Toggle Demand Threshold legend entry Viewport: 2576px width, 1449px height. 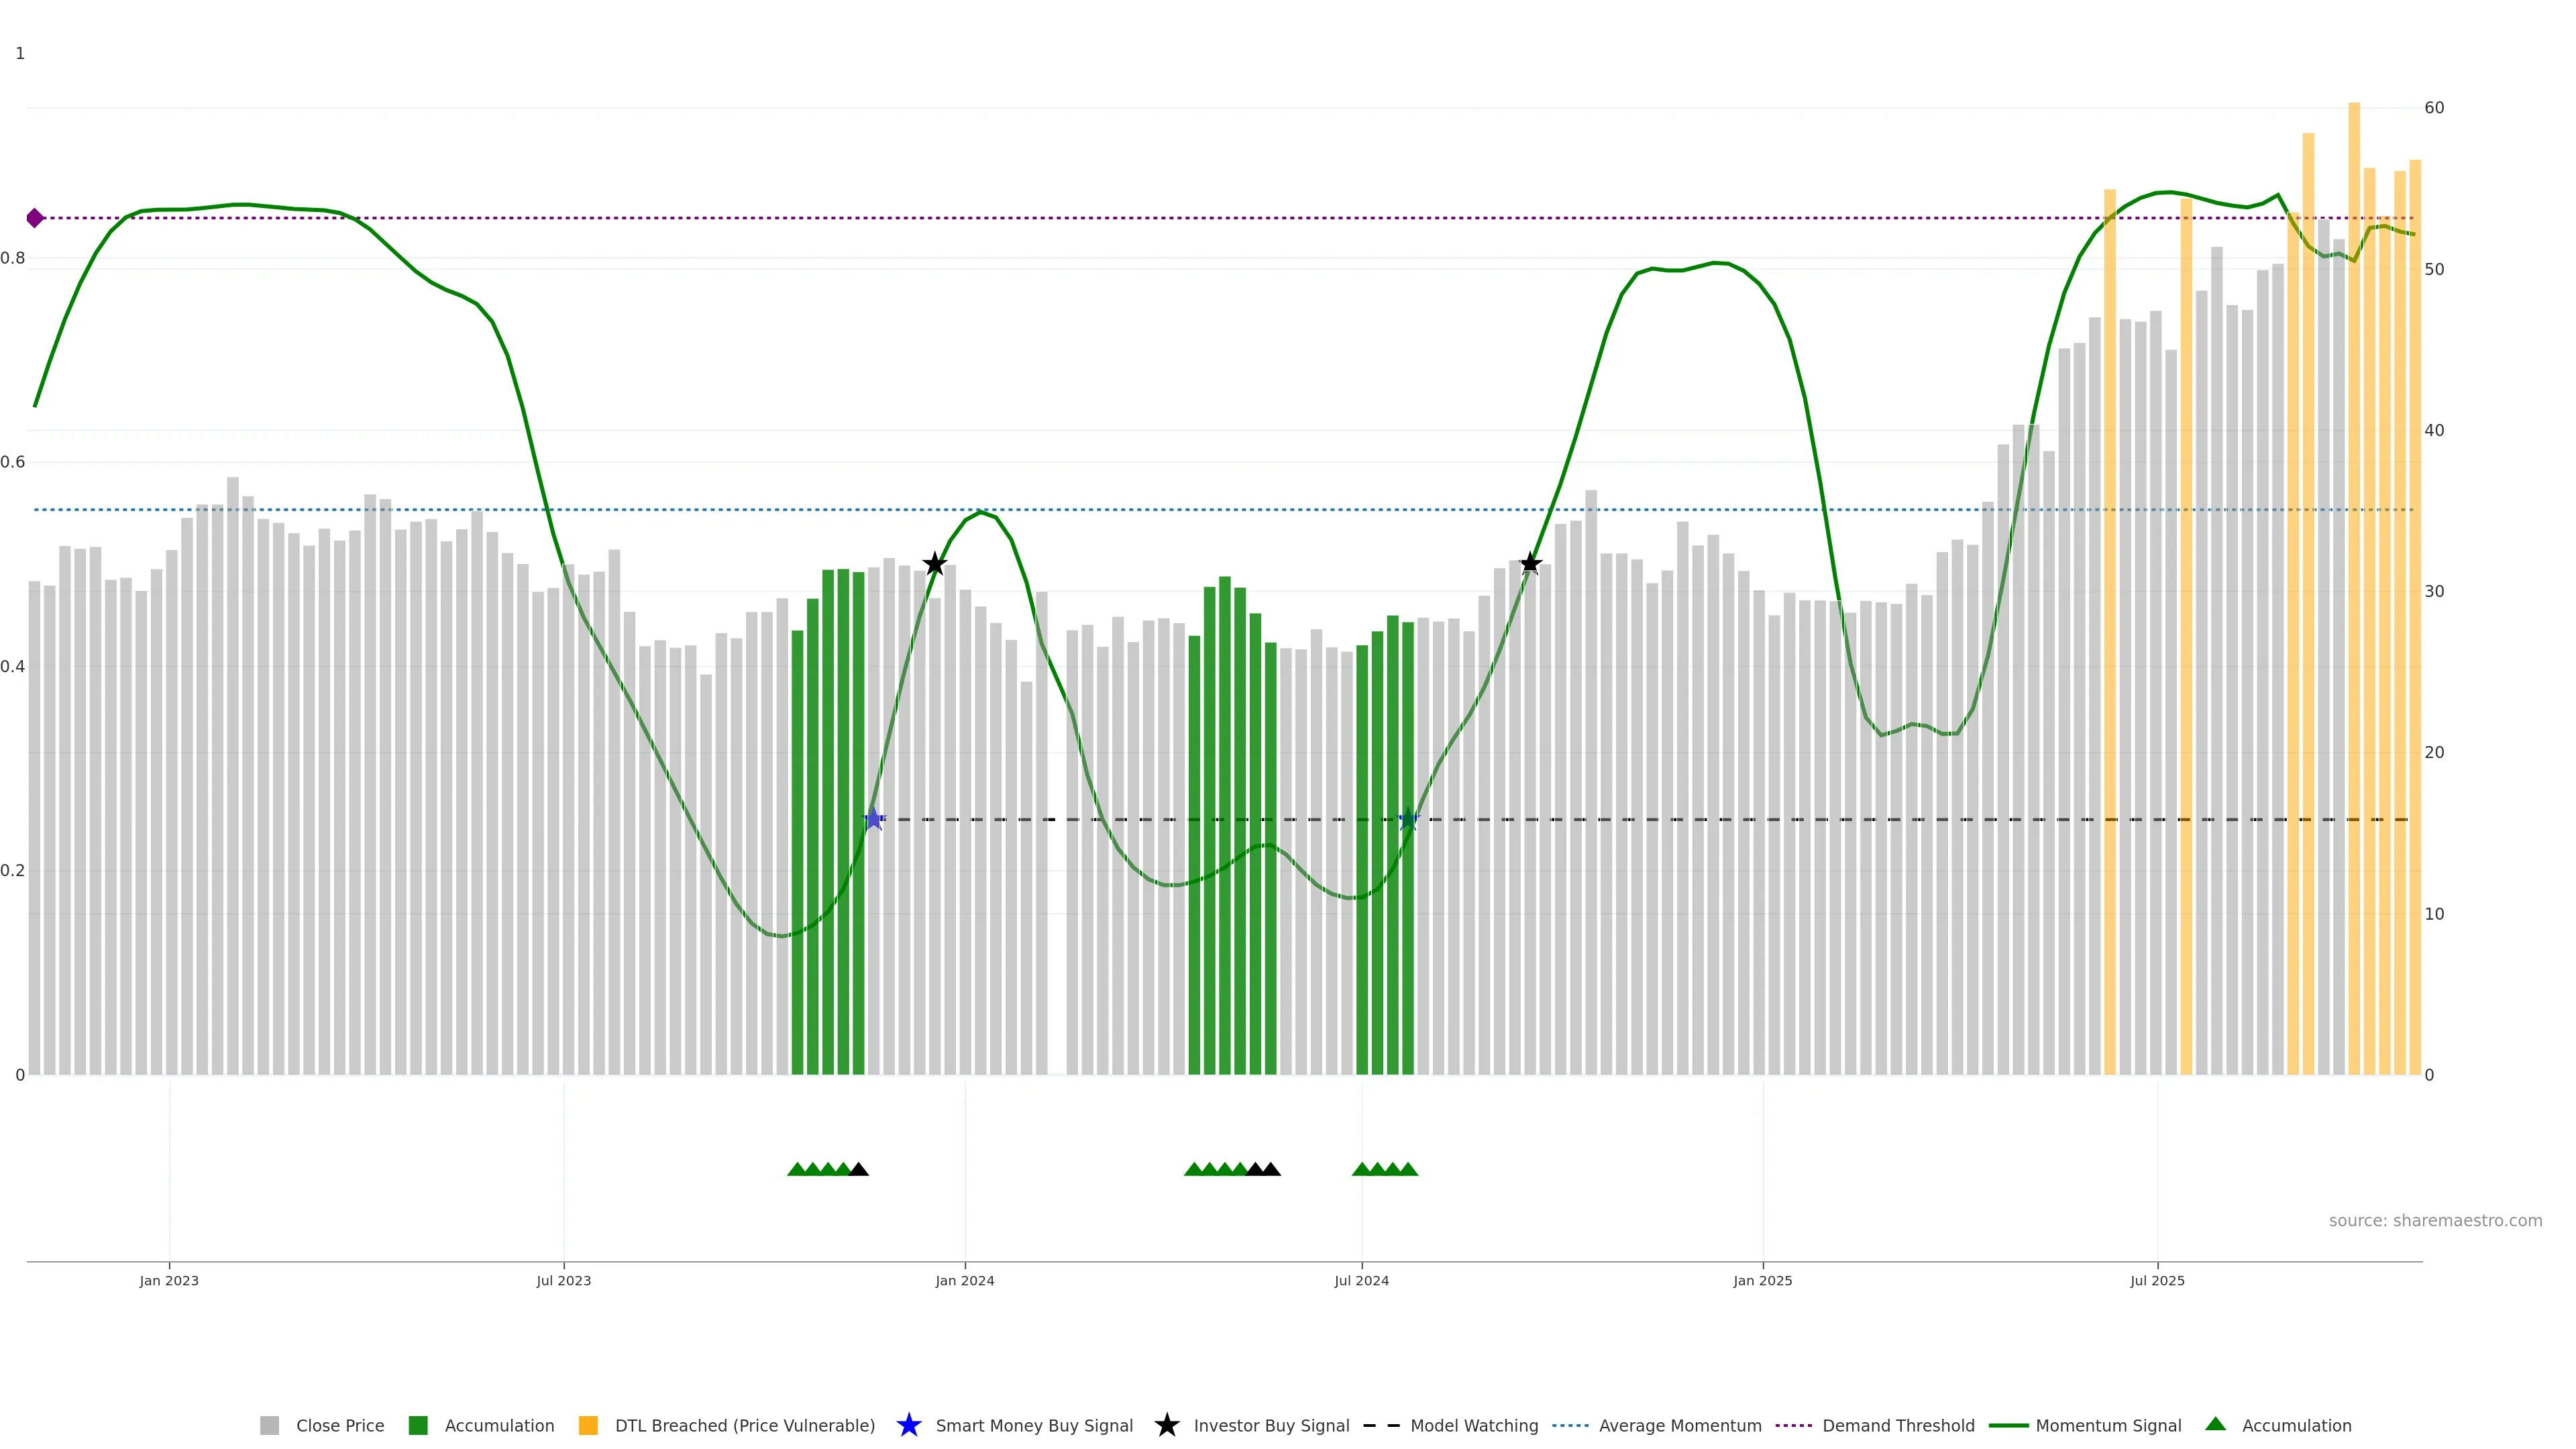[x=1898, y=1426]
